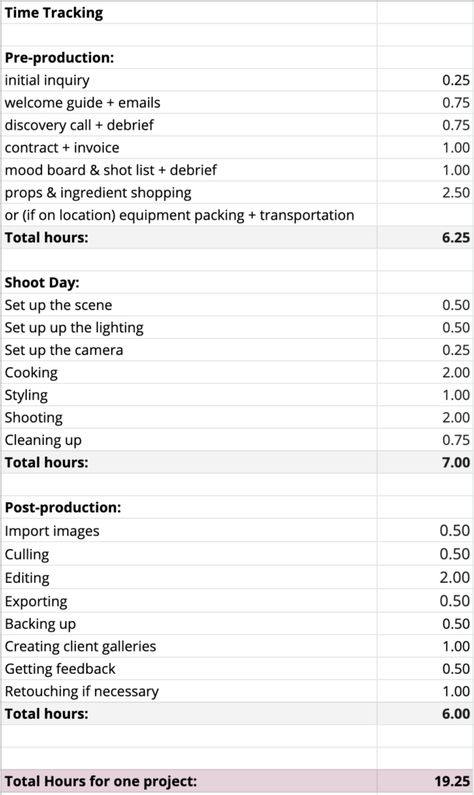Click the props & ingredient shopping value 2.50

[425, 193]
